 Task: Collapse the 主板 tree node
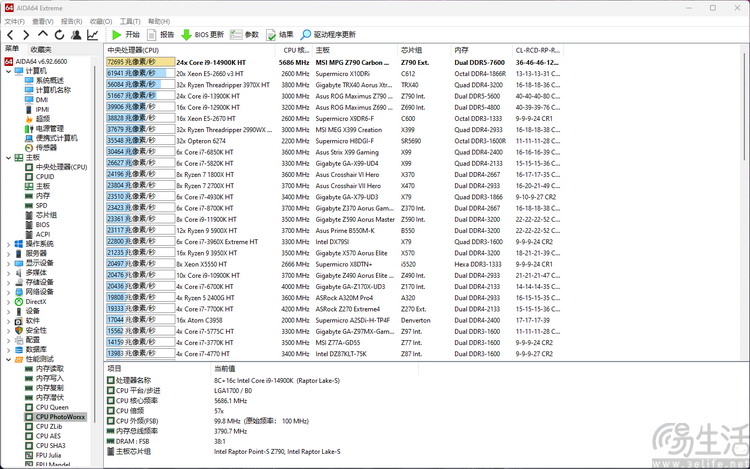click(x=8, y=157)
